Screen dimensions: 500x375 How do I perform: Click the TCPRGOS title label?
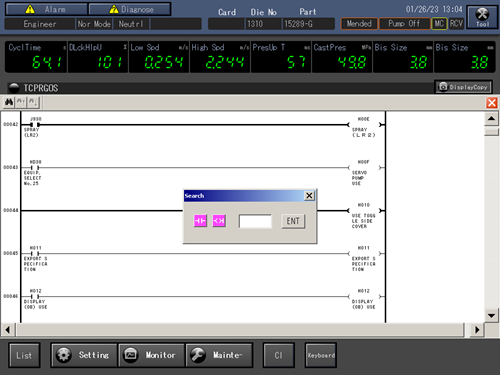click(x=41, y=88)
